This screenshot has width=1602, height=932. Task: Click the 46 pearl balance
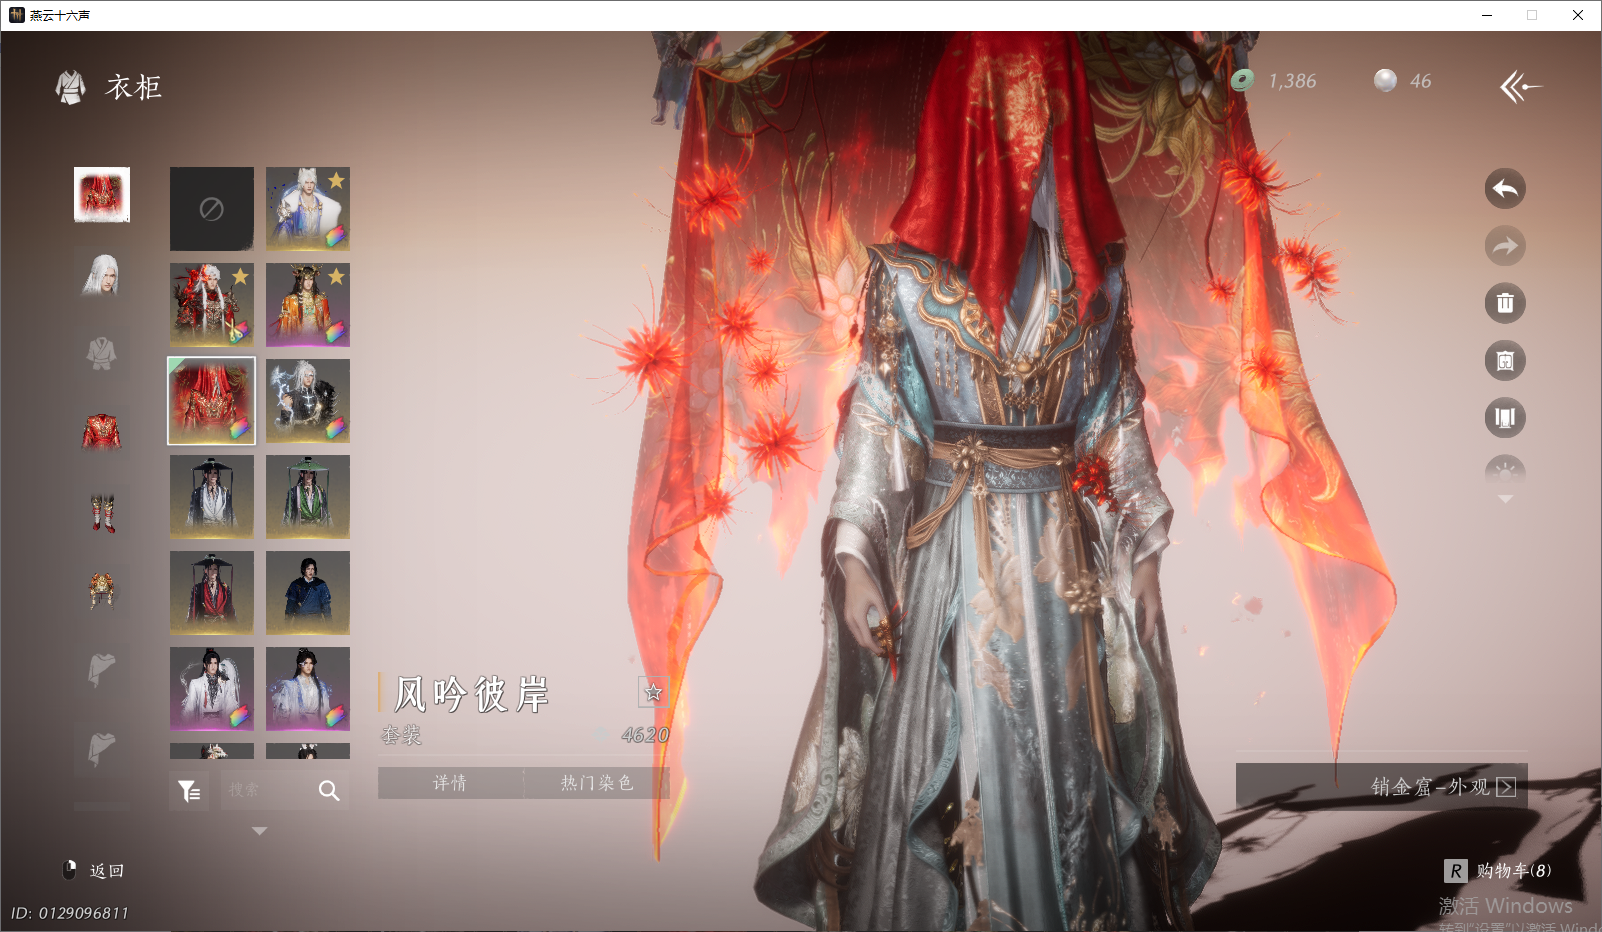(1421, 81)
